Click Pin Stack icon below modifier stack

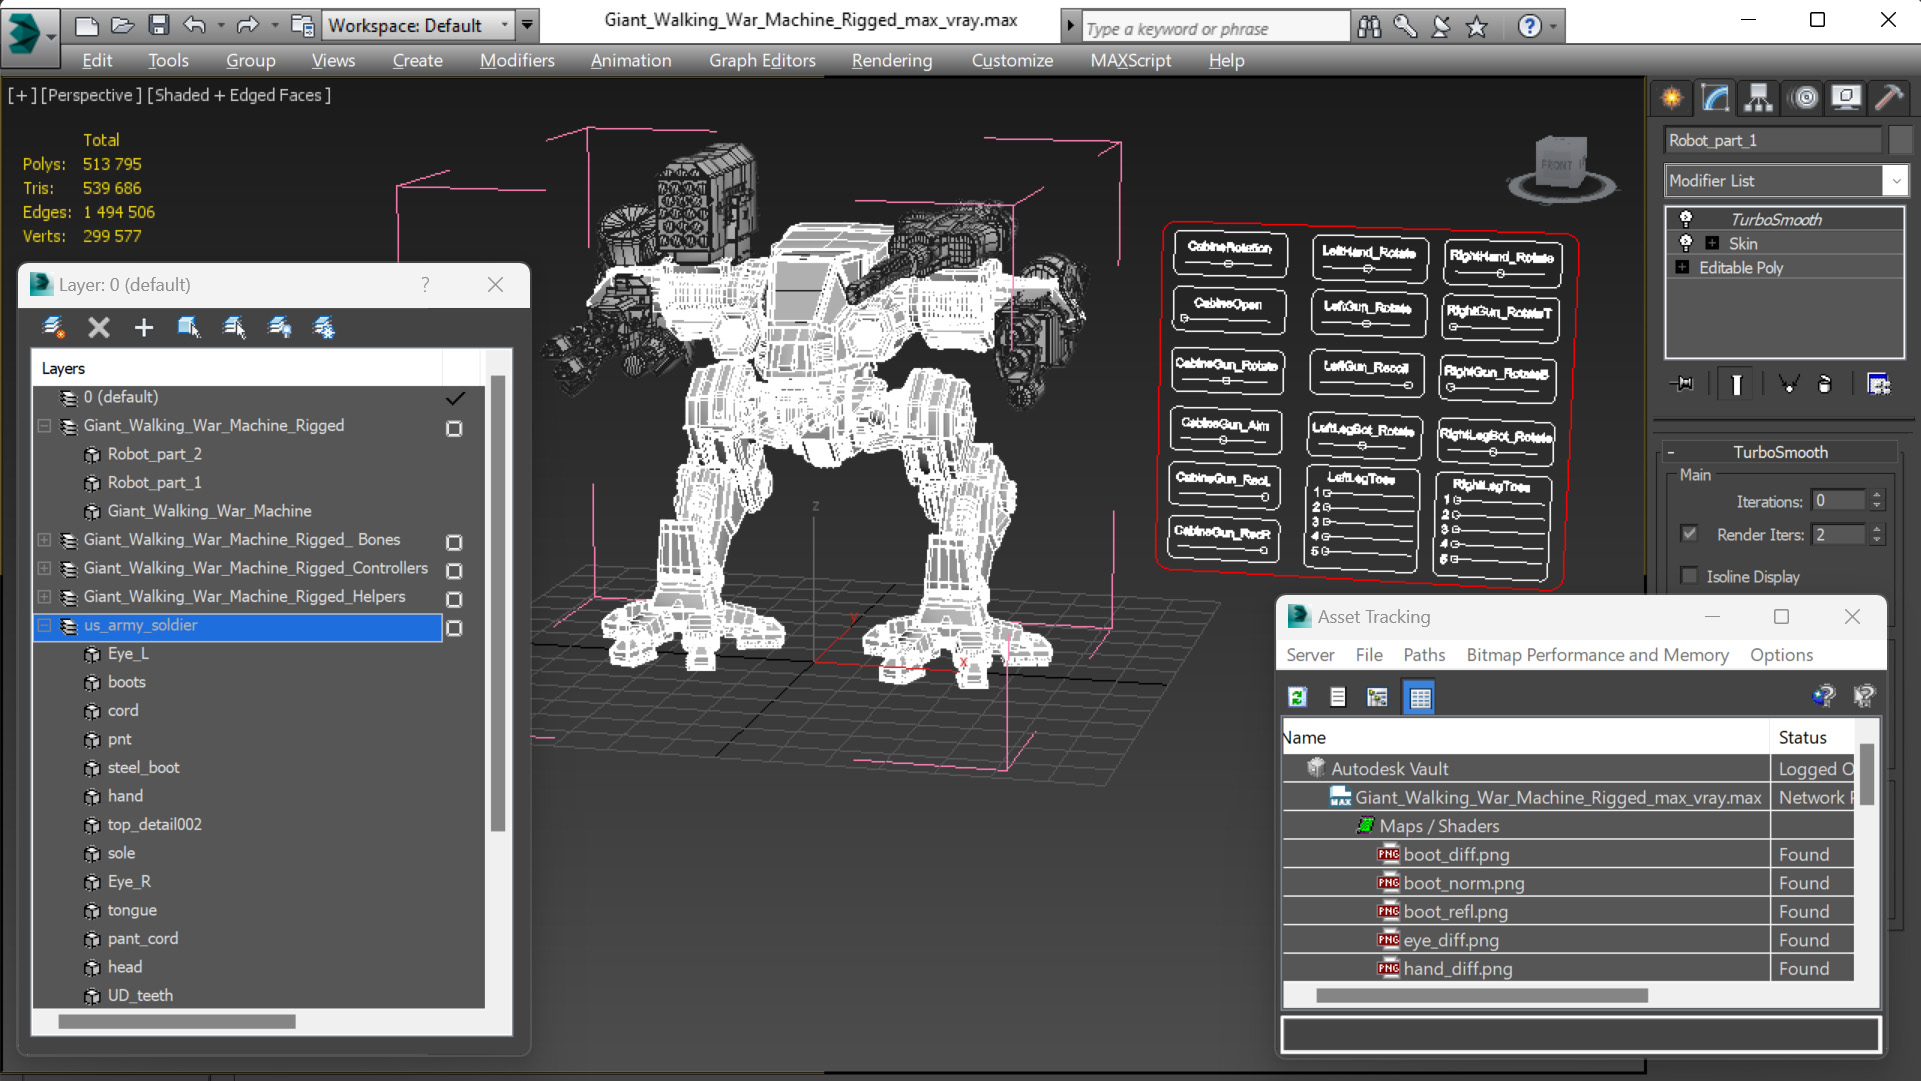tap(1683, 384)
